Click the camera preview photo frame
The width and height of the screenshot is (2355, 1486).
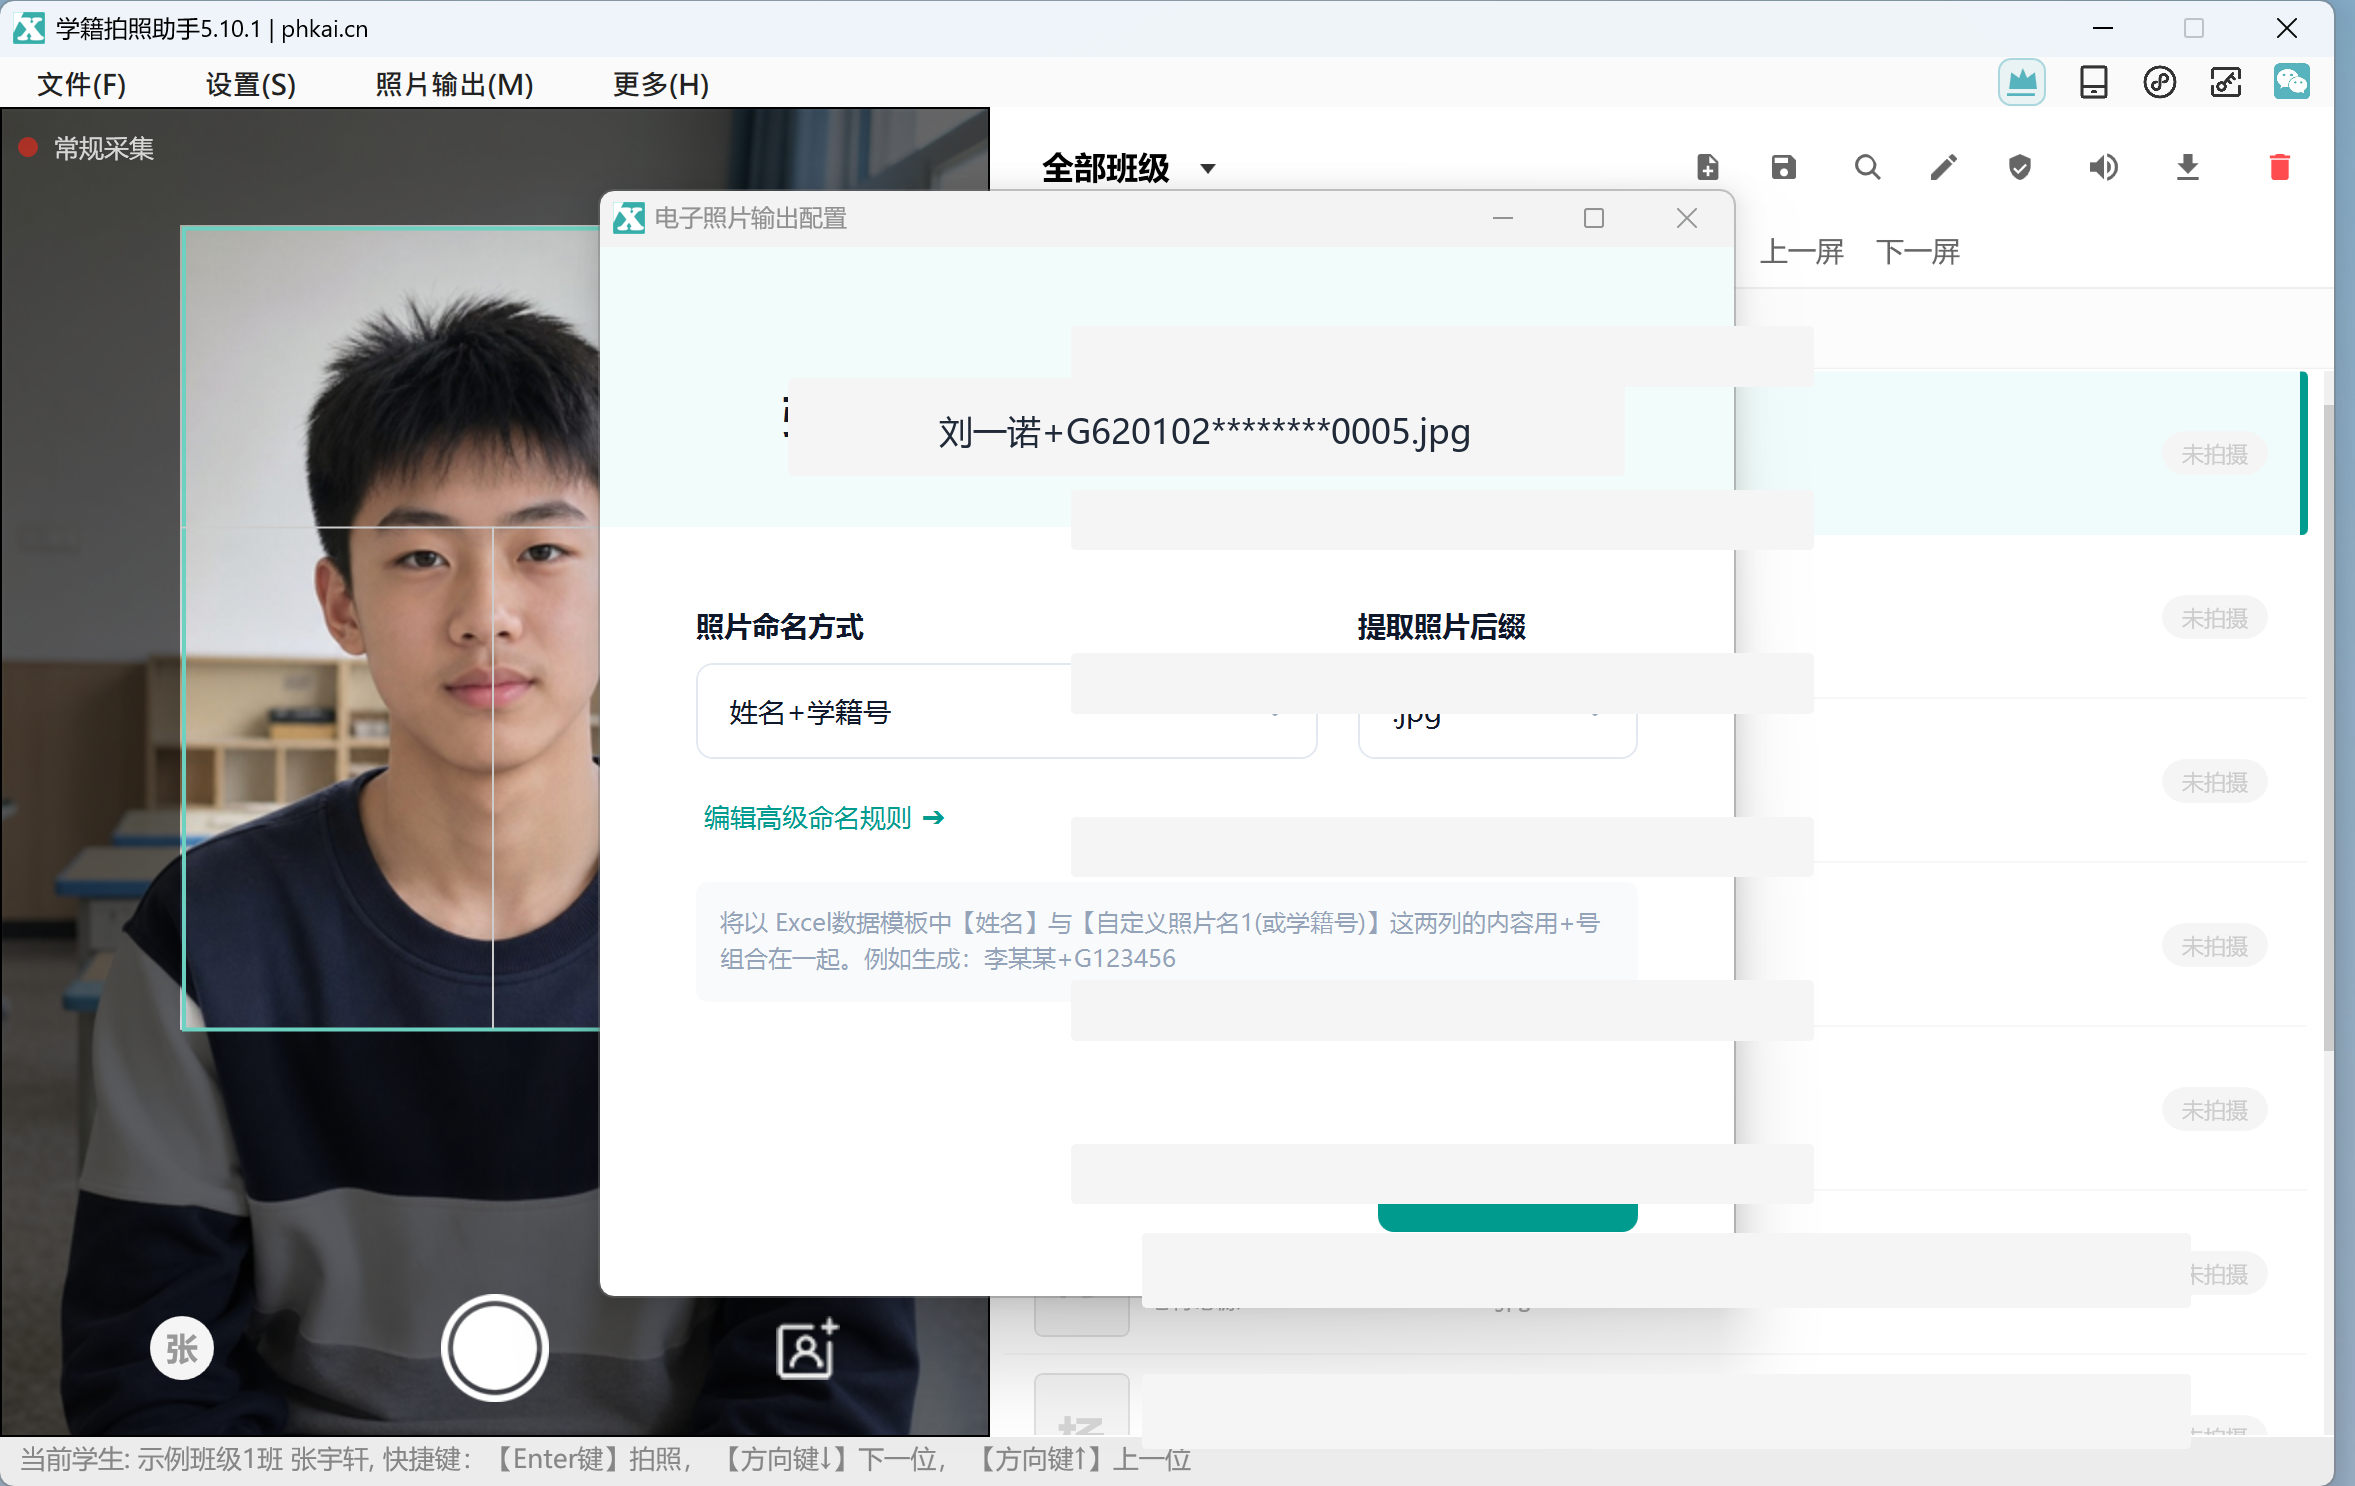click(391, 628)
